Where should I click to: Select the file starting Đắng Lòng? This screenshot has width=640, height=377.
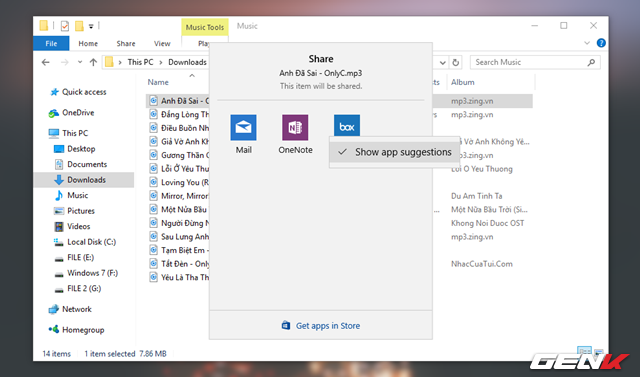tap(179, 115)
